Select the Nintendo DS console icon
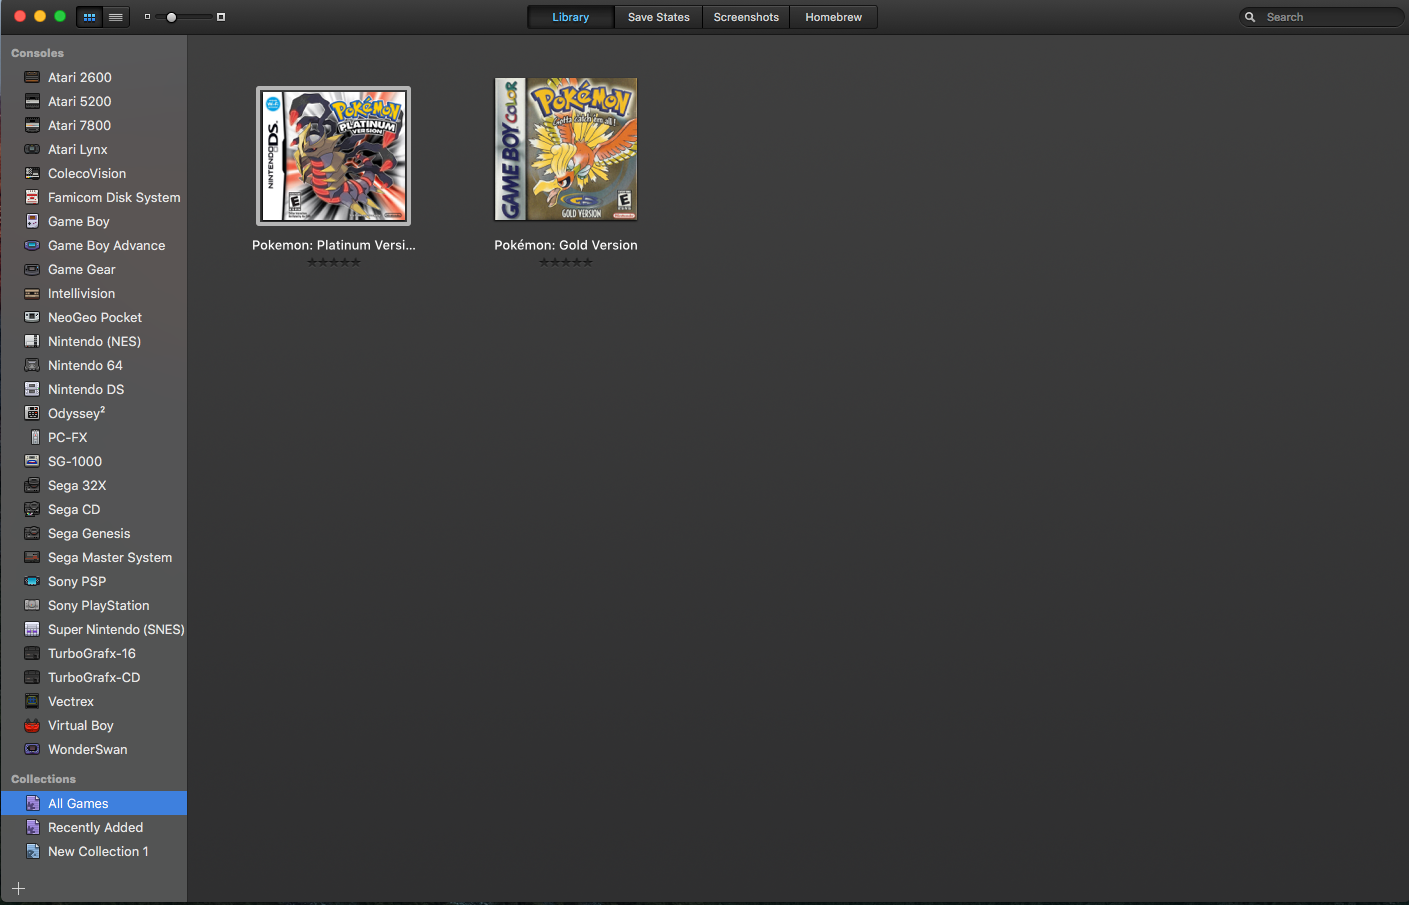Image resolution: width=1409 pixels, height=905 pixels. click(31, 389)
